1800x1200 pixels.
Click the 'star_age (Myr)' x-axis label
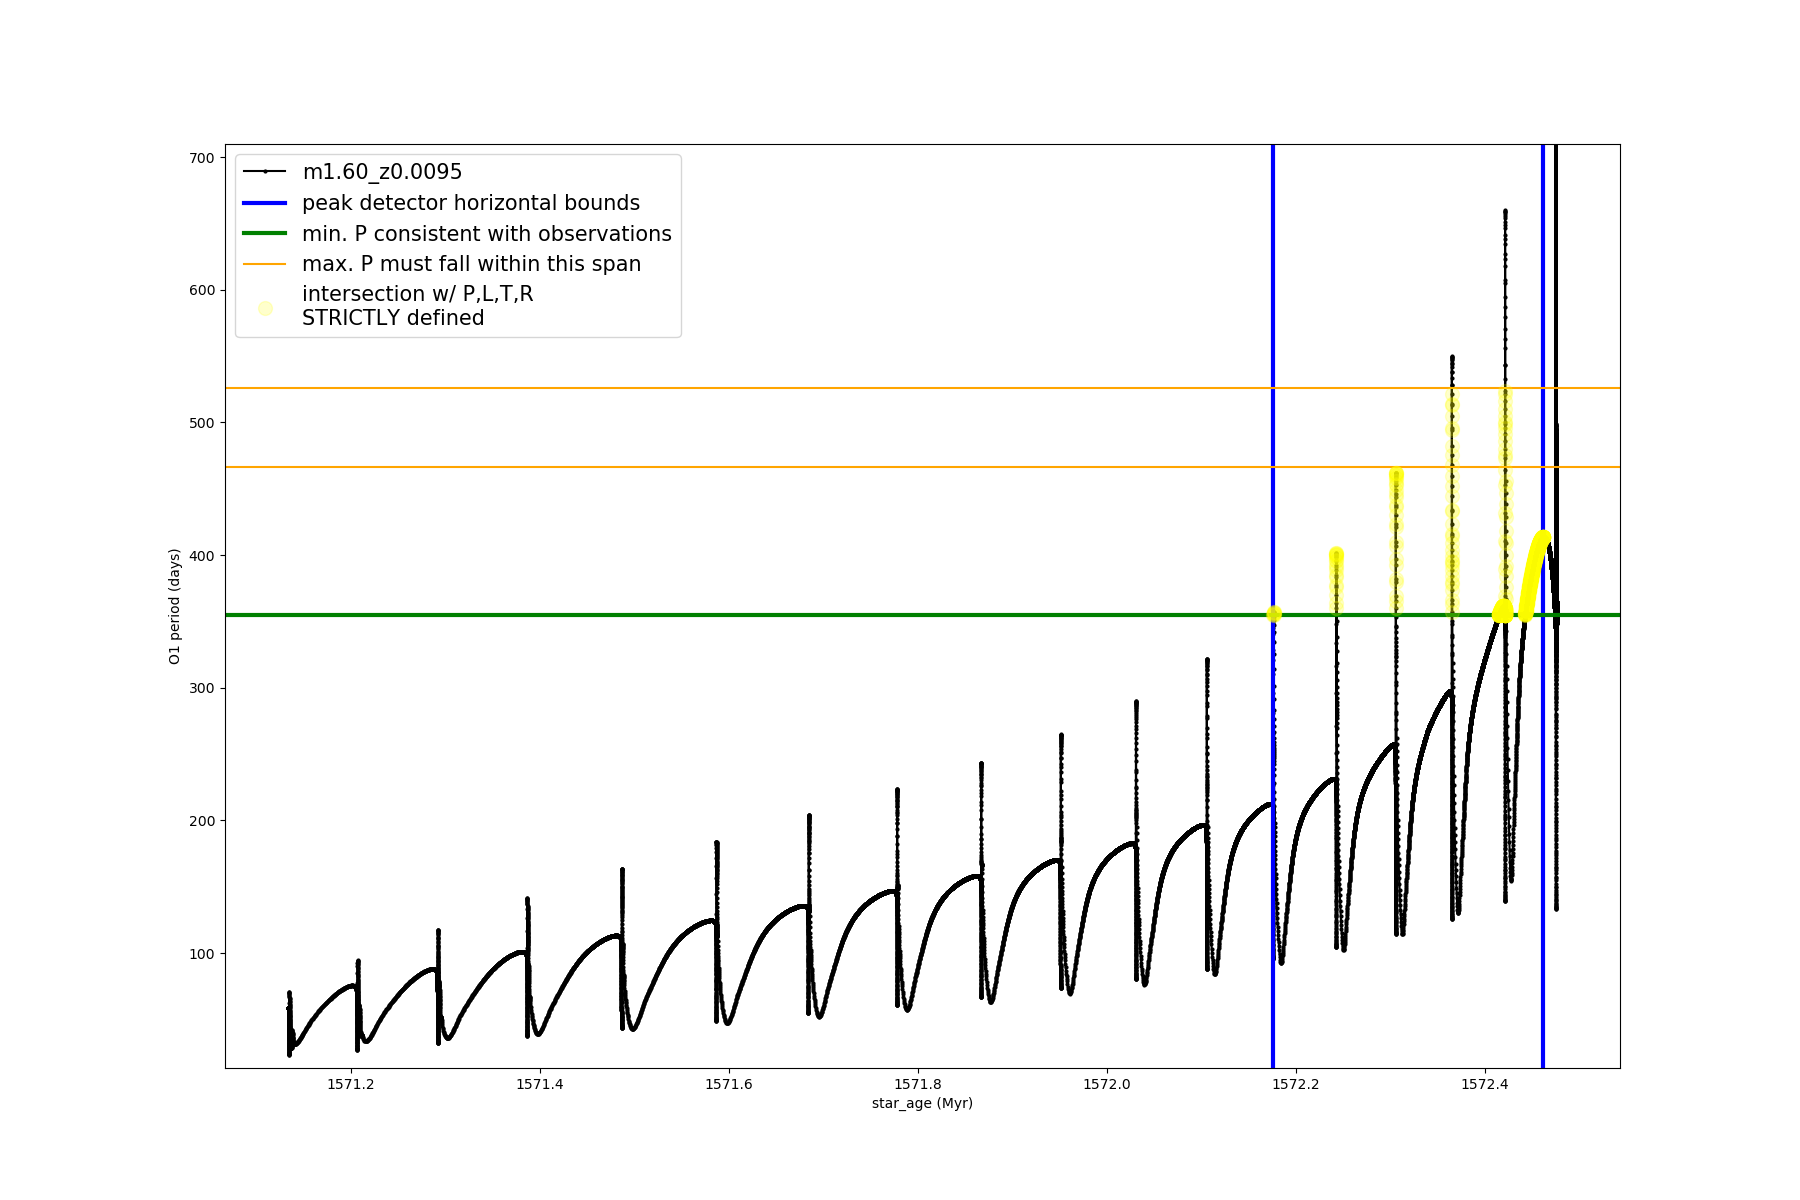[922, 1103]
